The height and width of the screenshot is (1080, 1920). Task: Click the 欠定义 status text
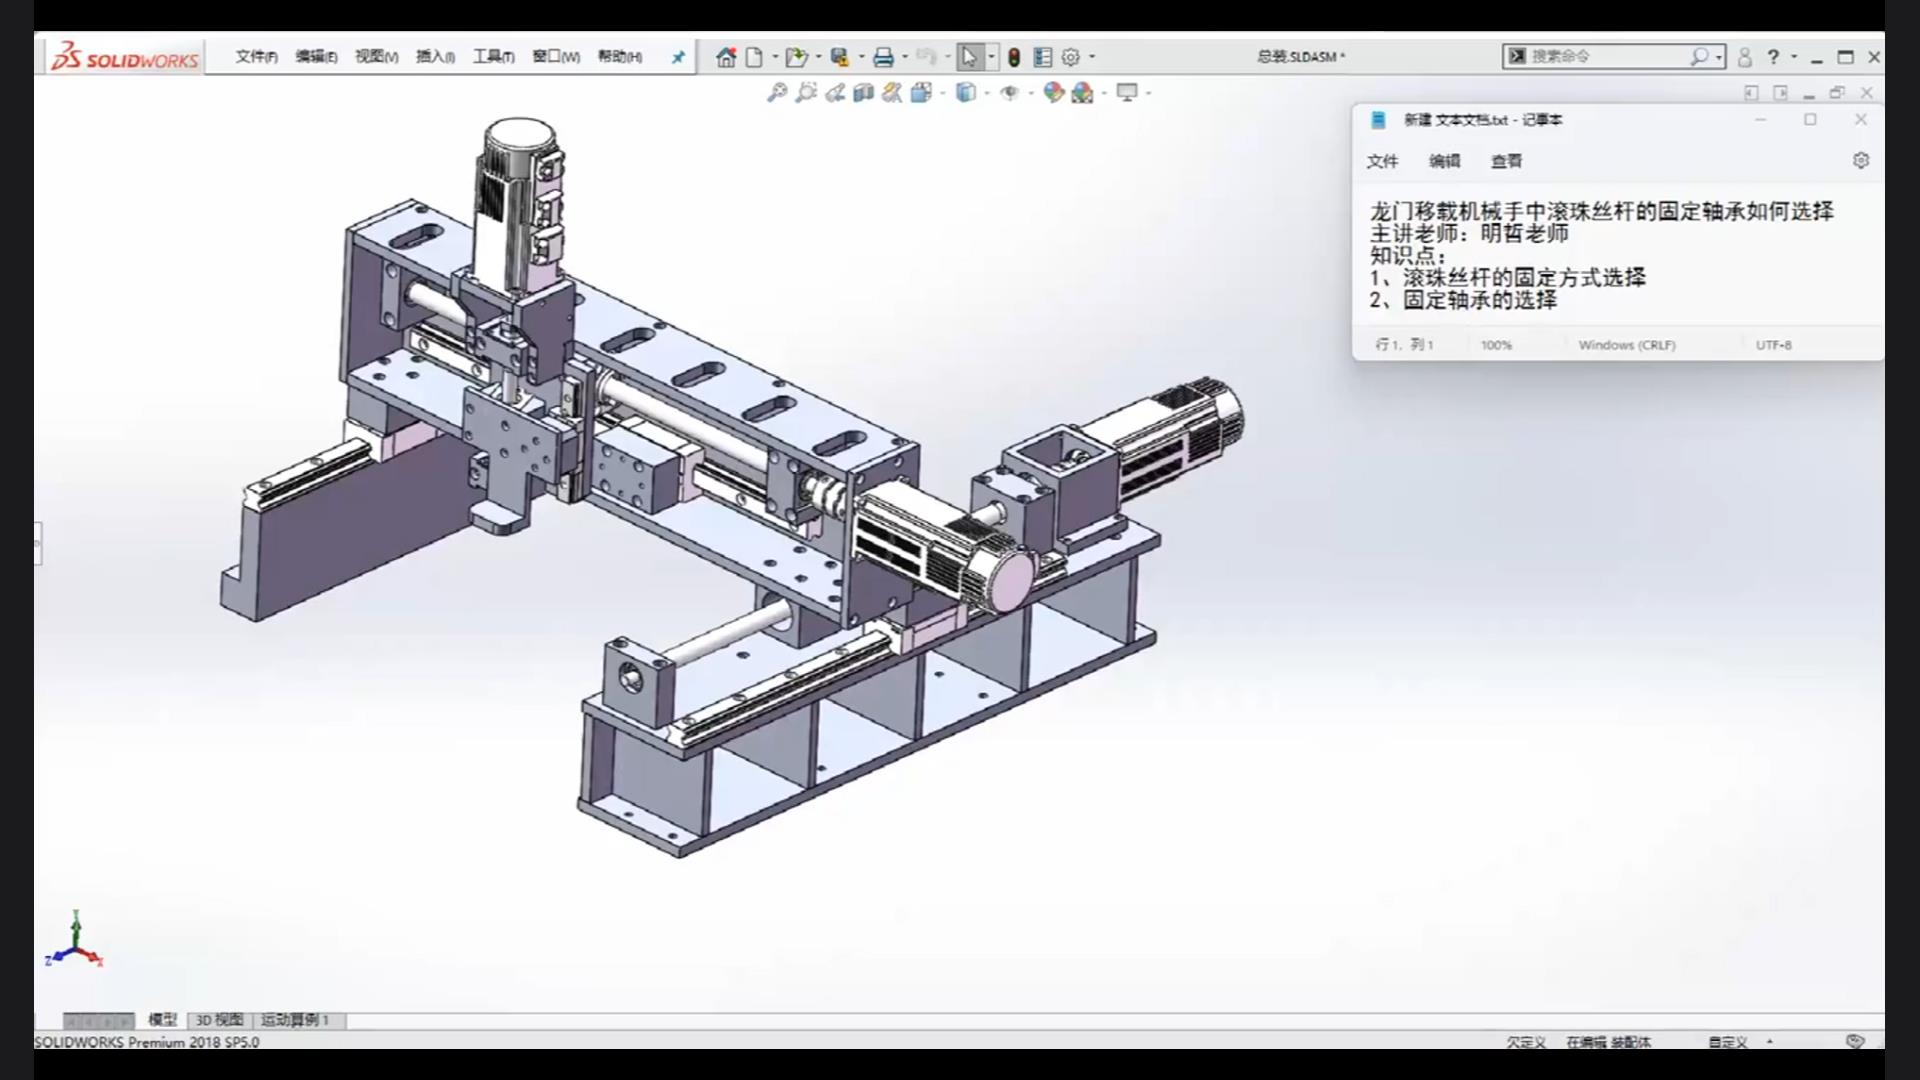[x=1526, y=1042]
